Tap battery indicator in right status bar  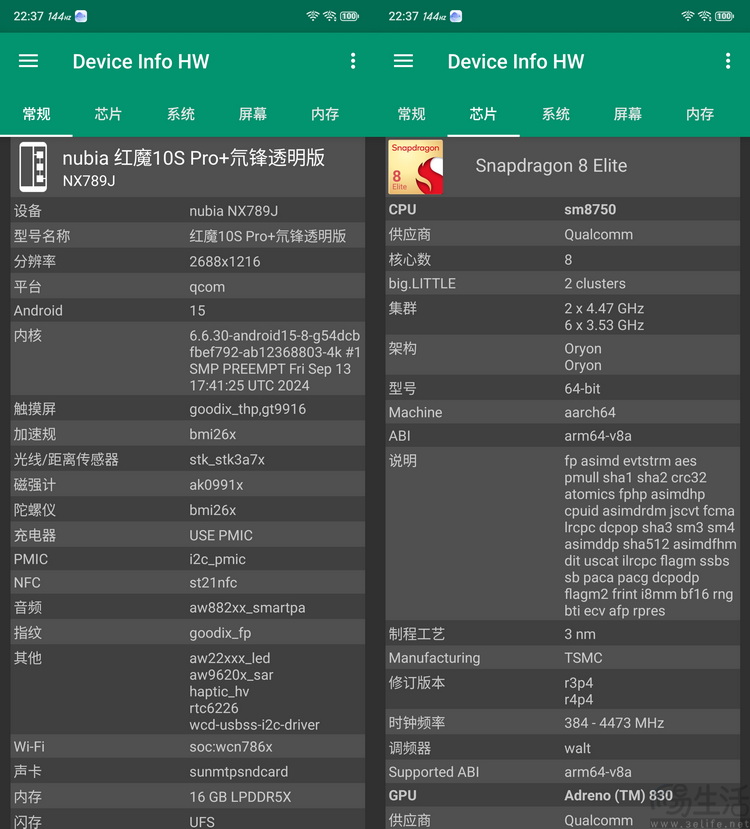(x=724, y=16)
